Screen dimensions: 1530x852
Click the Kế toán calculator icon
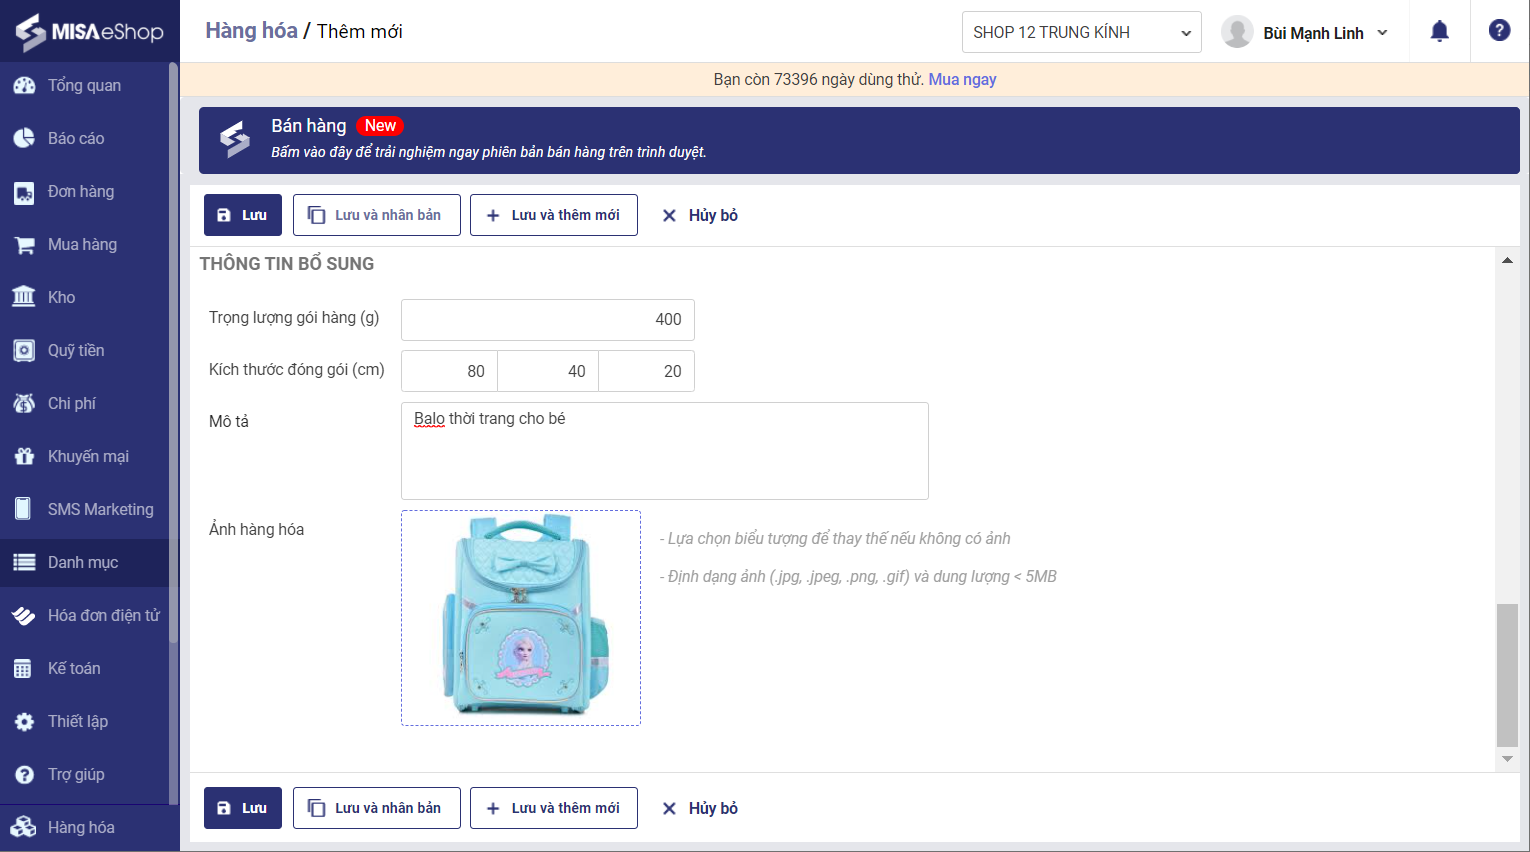click(24, 669)
